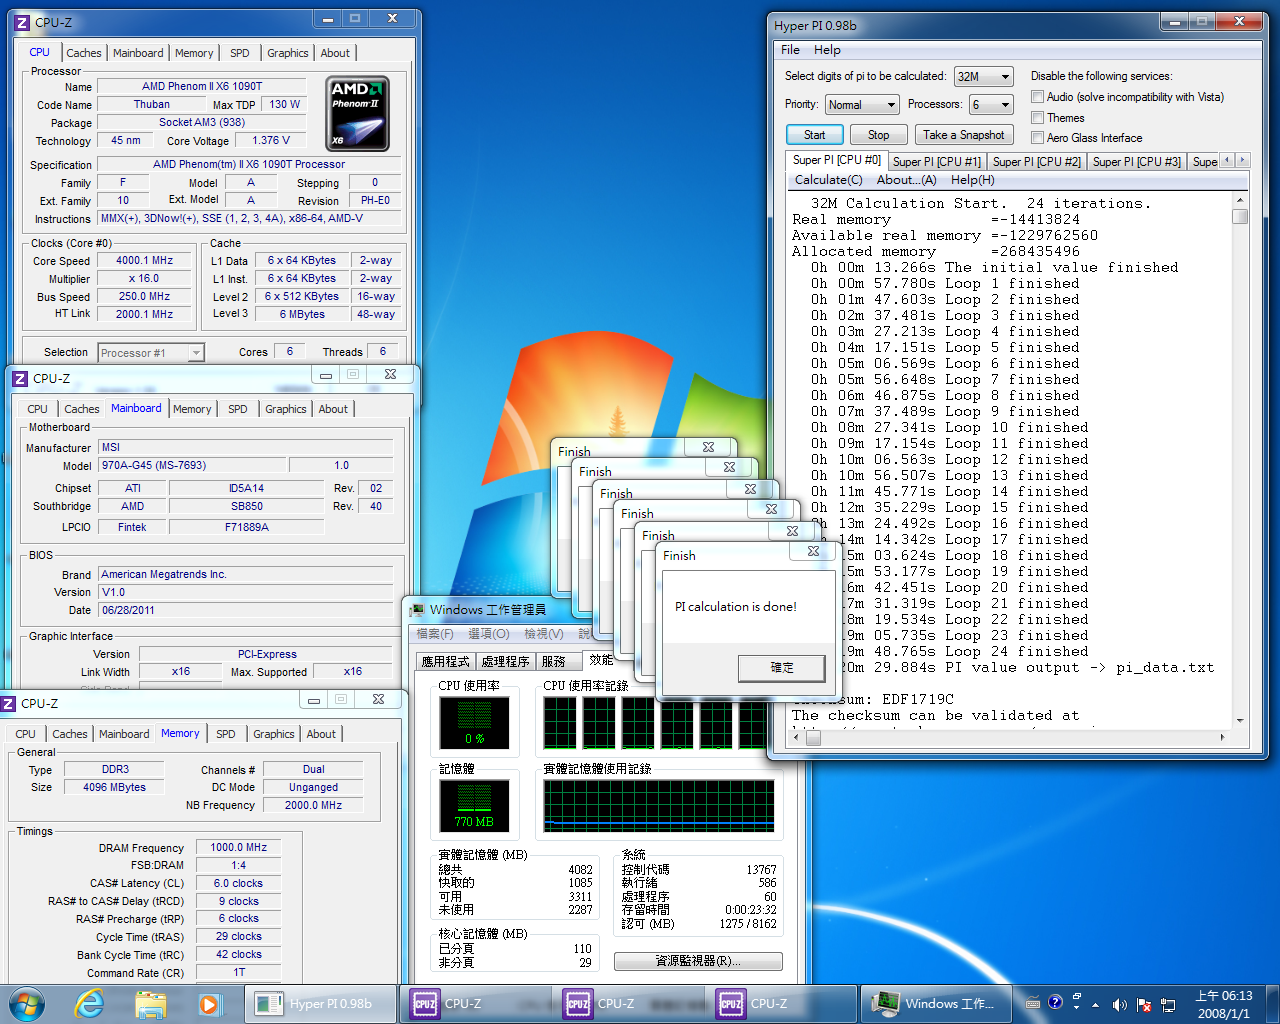Click the CPU-Z title icon of the processor window

pos(22,22)
